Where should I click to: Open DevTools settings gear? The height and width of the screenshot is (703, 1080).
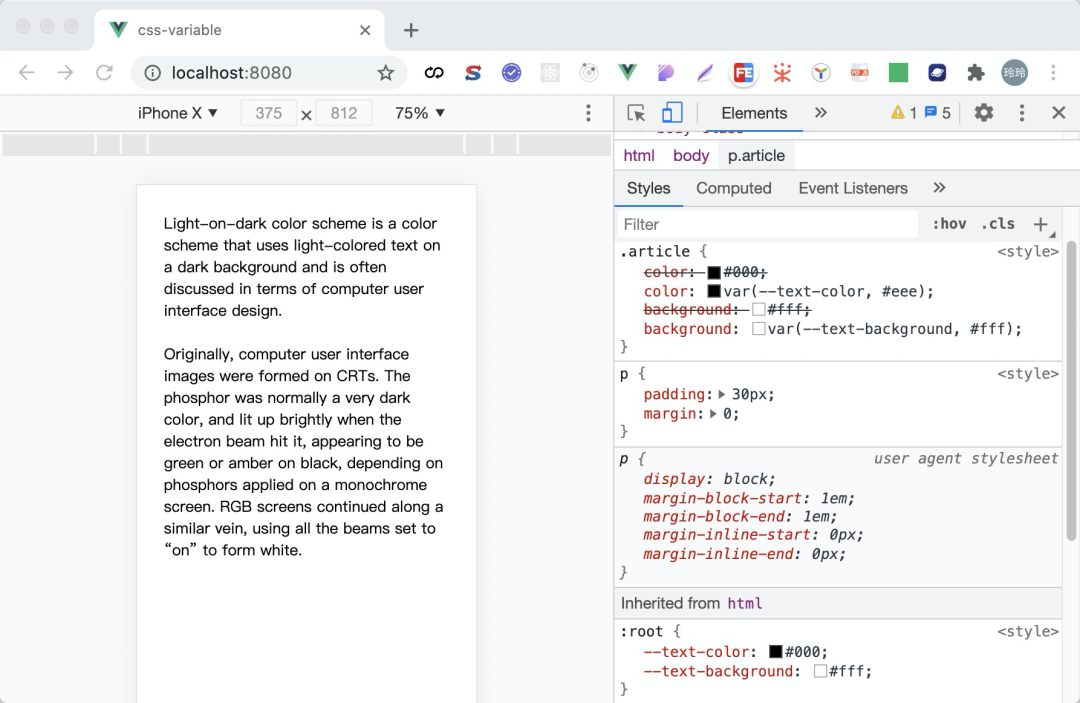click(984, 113)
